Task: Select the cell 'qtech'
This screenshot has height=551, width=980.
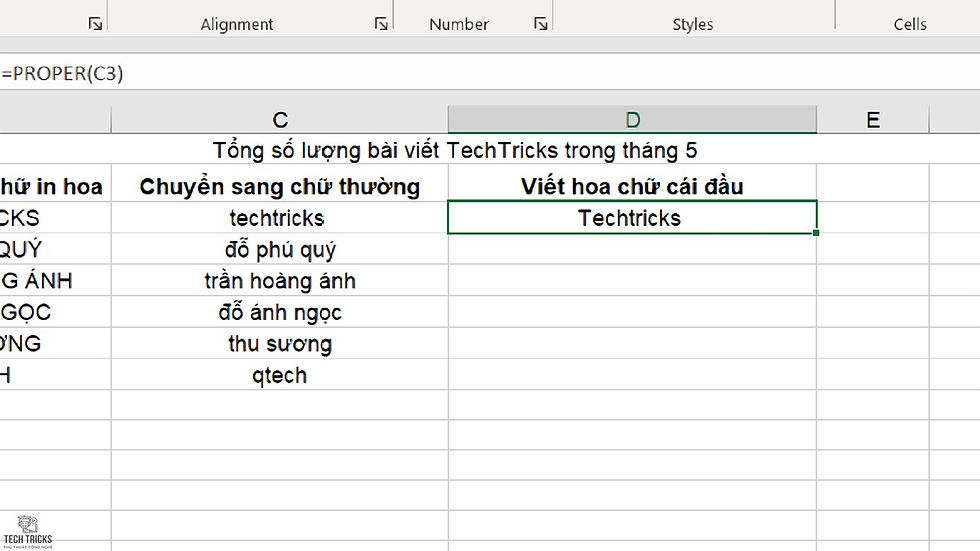Action: pos(280,375)
